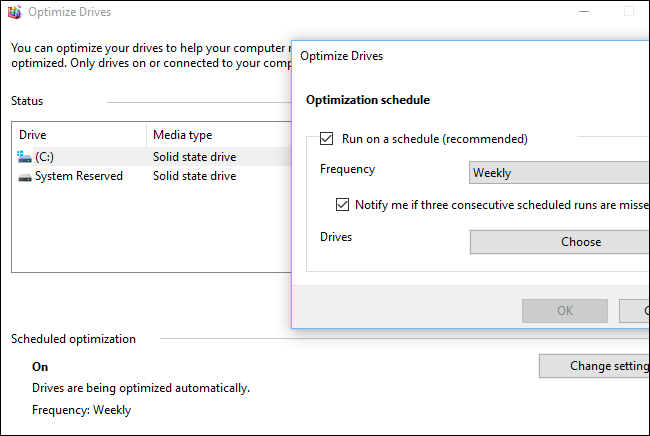Select System Reserved row's Solid state drive cell
This screenshot has width=650, height=436.
pos(194,176)
